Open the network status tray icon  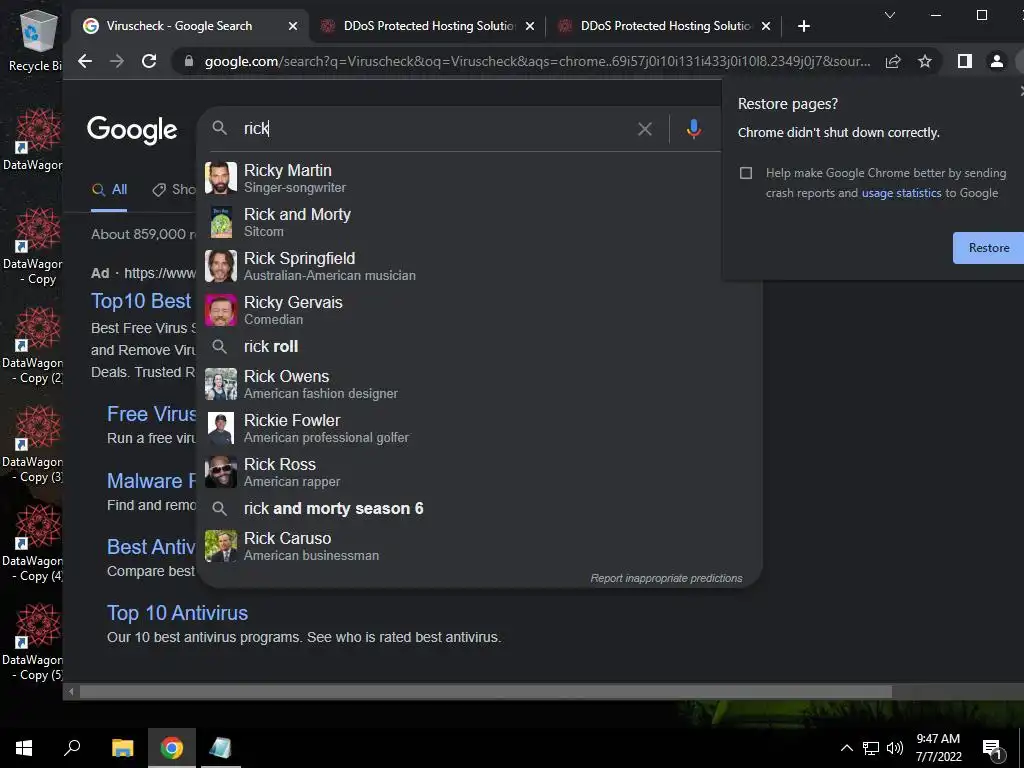click(871, 748)
